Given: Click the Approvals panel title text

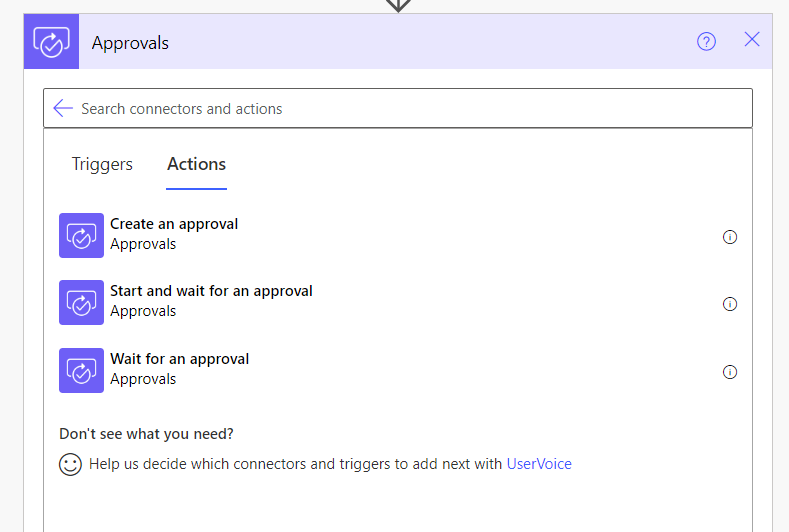Looking at the screenshot, I should tap(130, 43).
